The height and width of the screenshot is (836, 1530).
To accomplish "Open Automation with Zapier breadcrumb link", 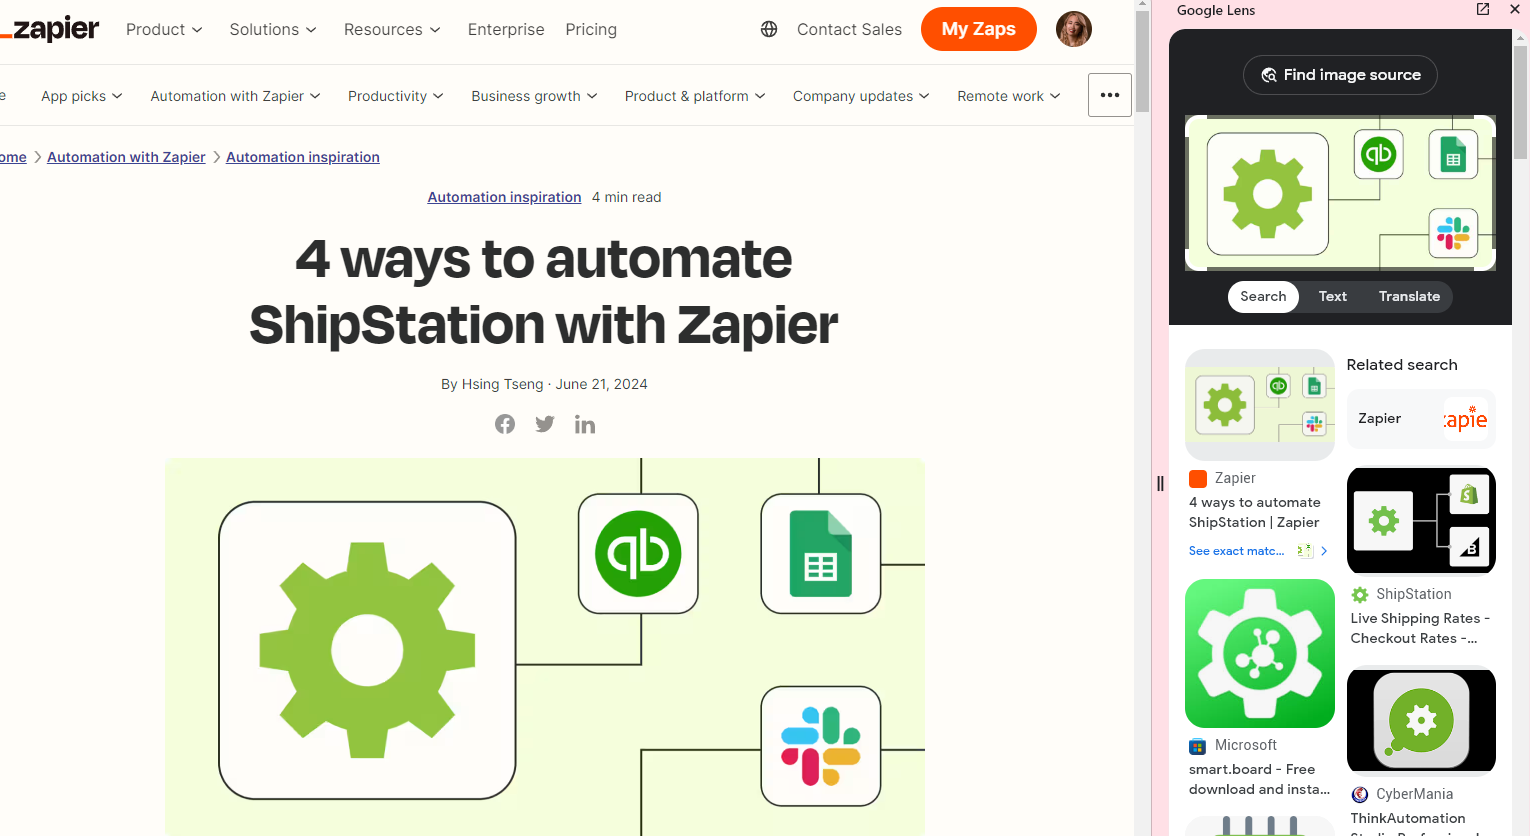I will pyautogui.click(x=126, y=157).
